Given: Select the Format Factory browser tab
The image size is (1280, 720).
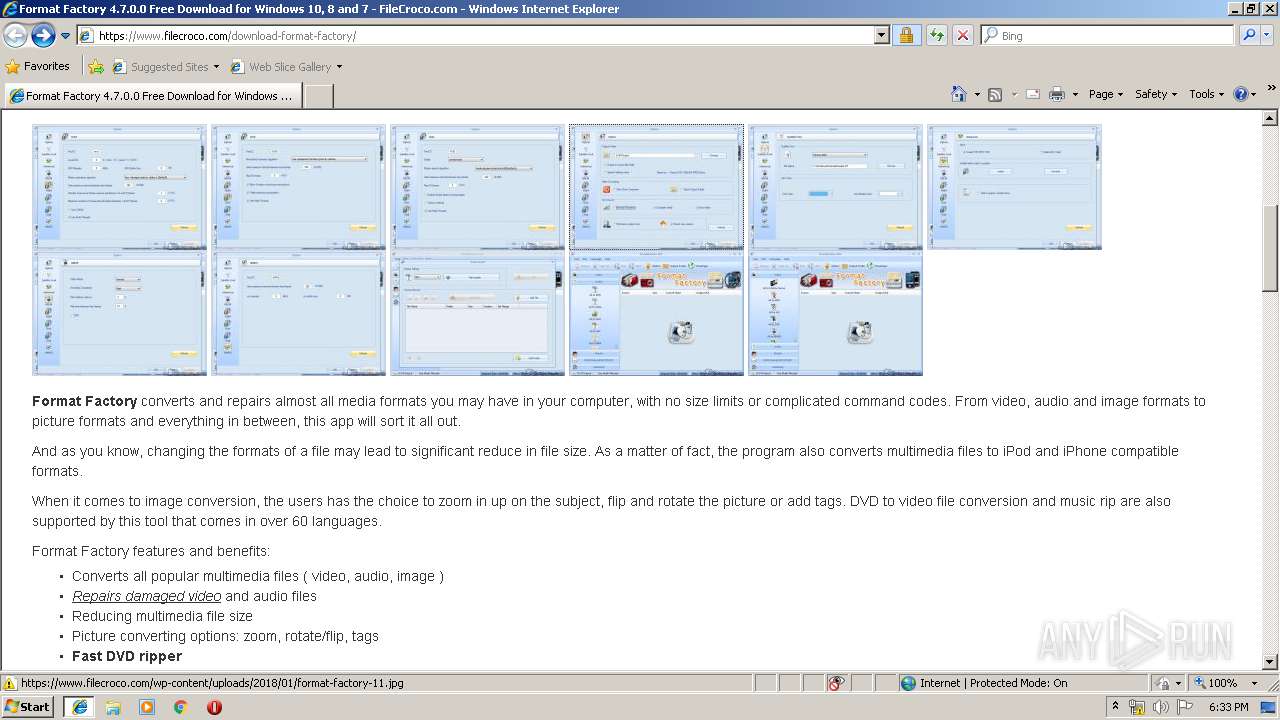Looking at the screenshot, I should [152, 96].
